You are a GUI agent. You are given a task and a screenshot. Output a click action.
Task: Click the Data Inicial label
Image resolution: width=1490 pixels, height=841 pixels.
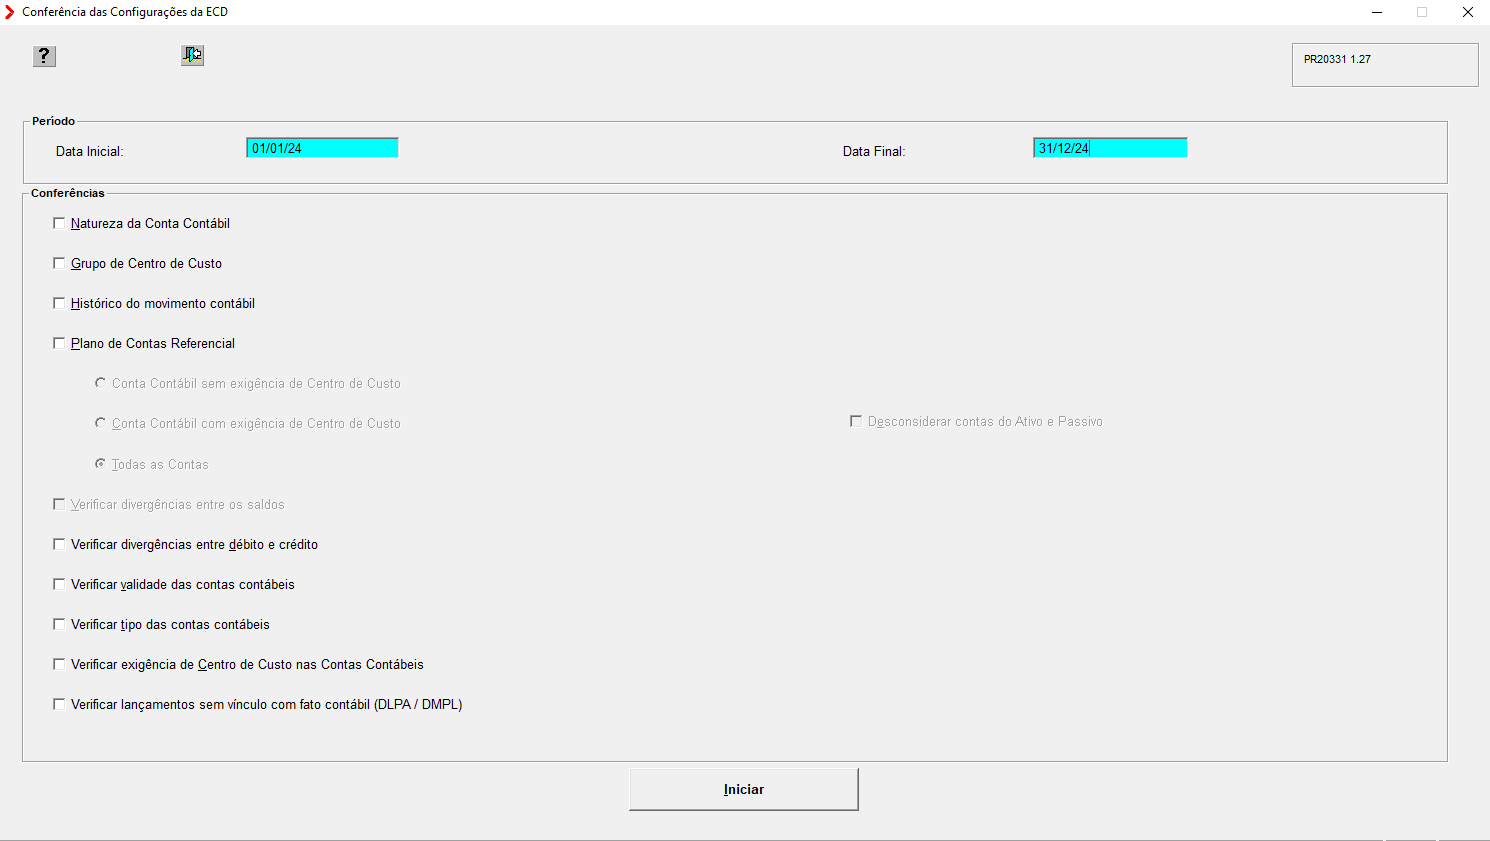point(89,152)
